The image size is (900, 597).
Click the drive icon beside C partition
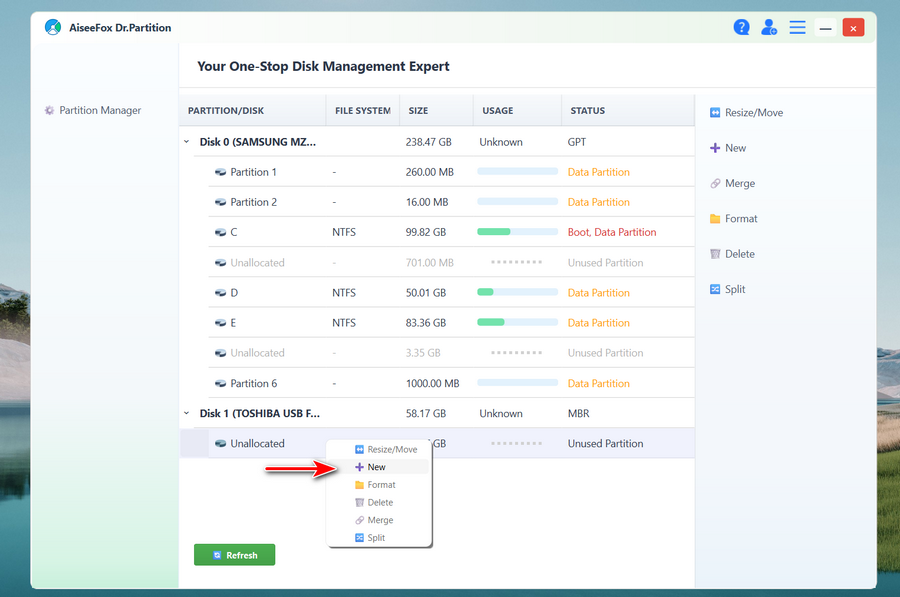[220, 232]
